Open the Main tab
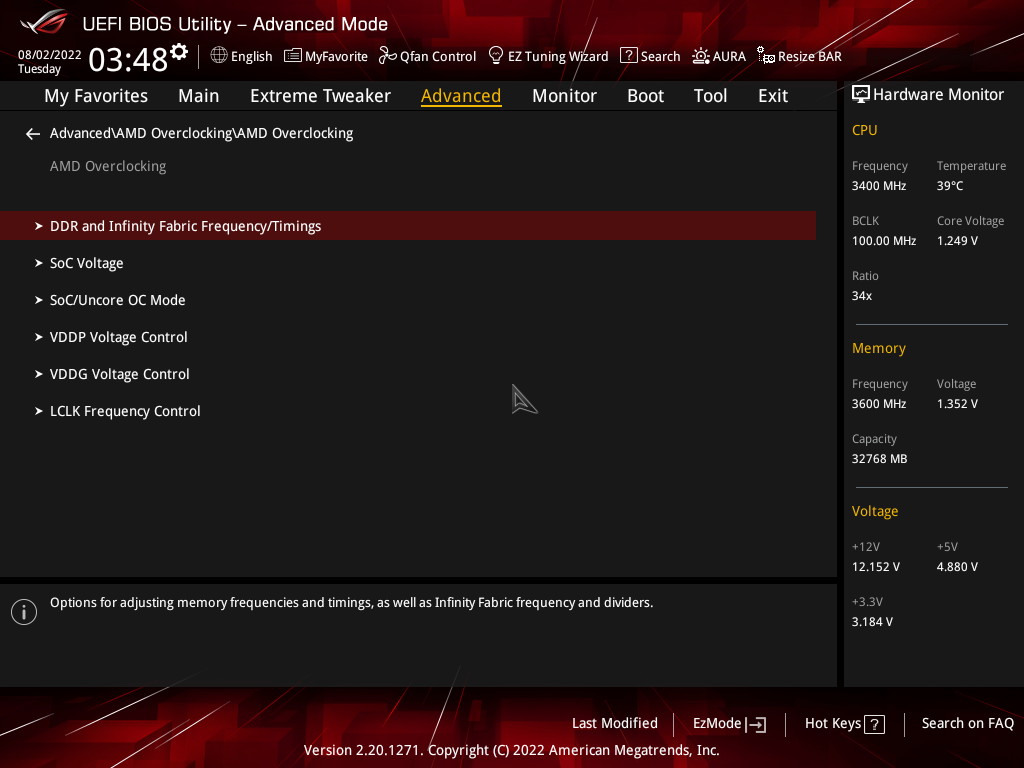This screenshot has height=768, width=1024. pyautogui.click(x=199, y=96)
